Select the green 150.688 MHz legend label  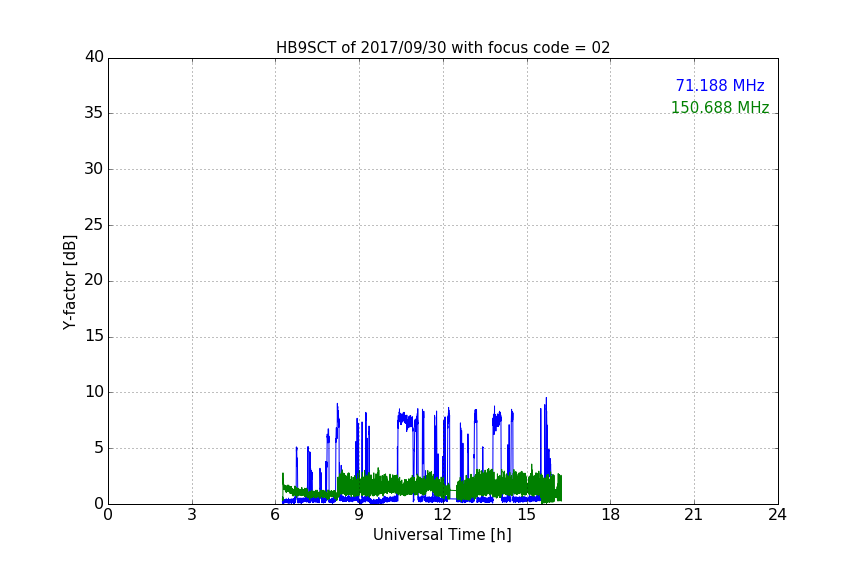(720, 107)
